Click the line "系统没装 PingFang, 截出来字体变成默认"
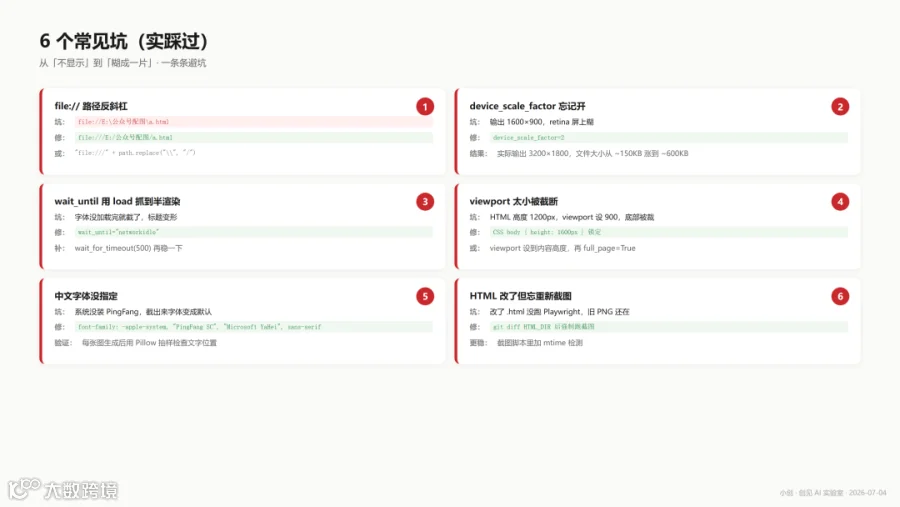Screen dimensions: 900x507 (x=143, y=312)
